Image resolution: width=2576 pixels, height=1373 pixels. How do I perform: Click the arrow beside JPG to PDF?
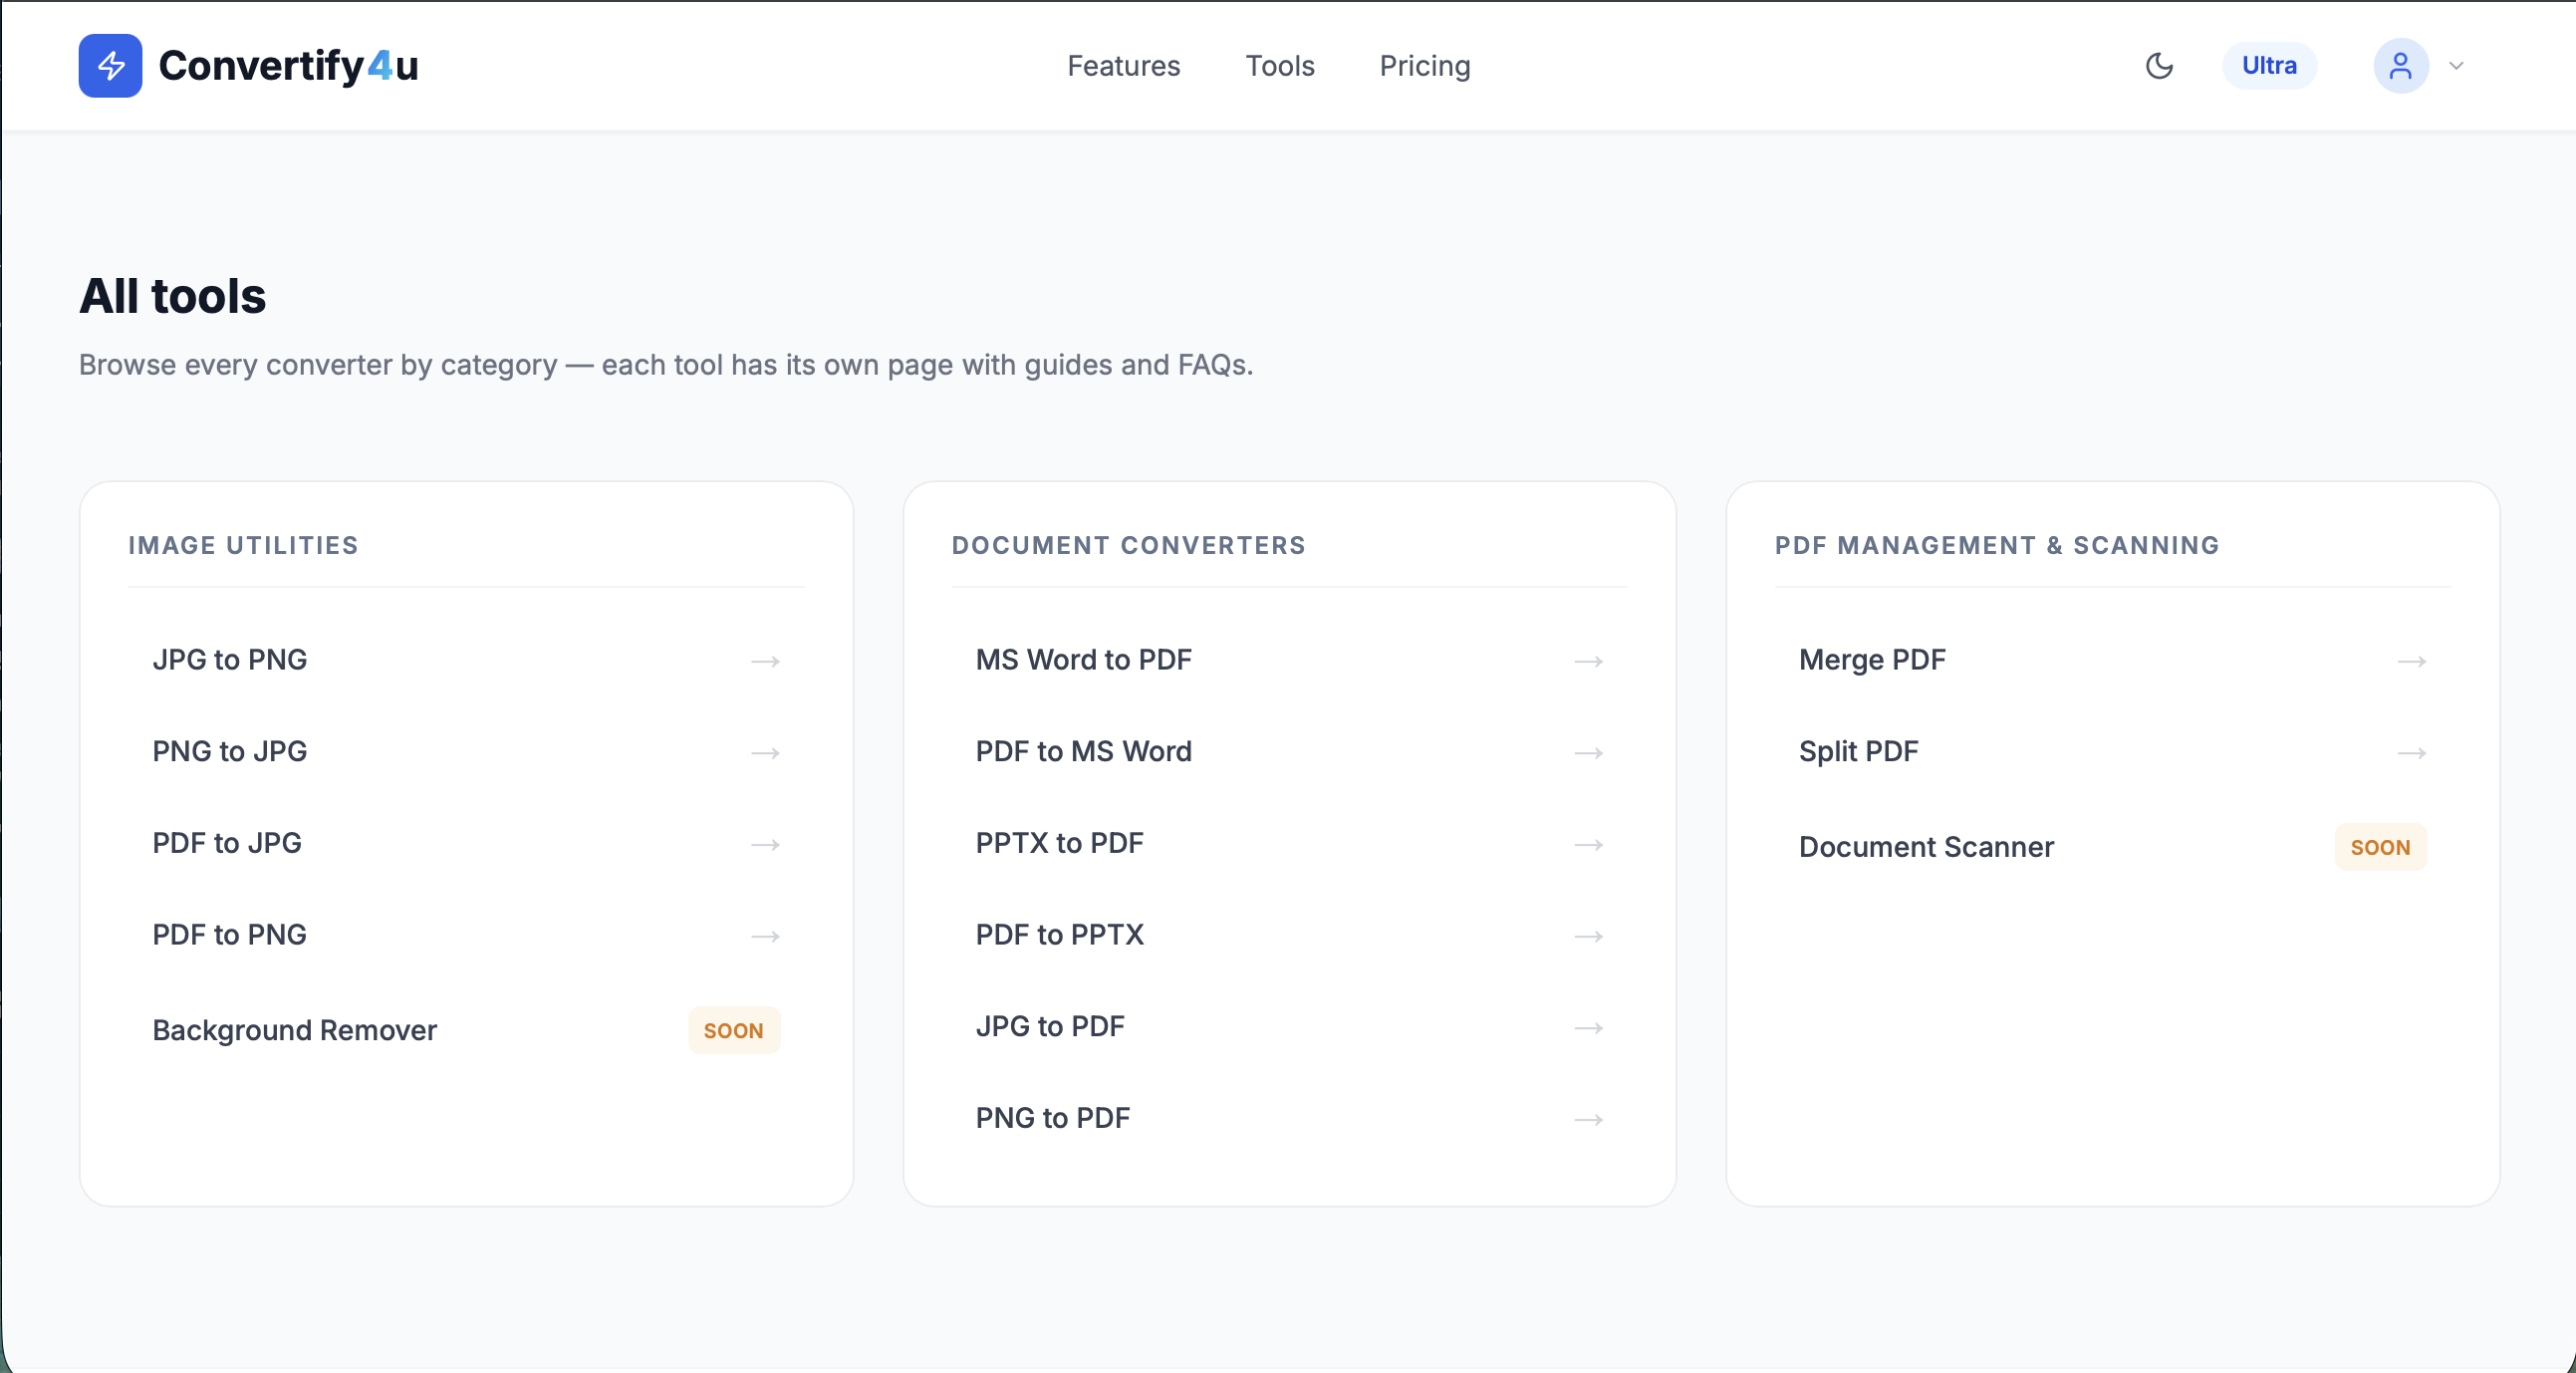(1588, 1028)
